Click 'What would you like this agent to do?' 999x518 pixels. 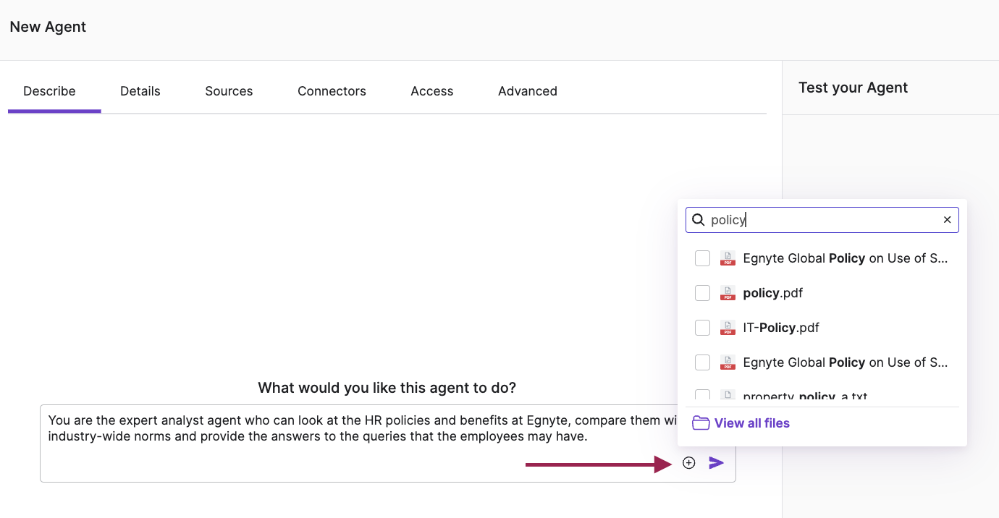[x=387, y=388]
